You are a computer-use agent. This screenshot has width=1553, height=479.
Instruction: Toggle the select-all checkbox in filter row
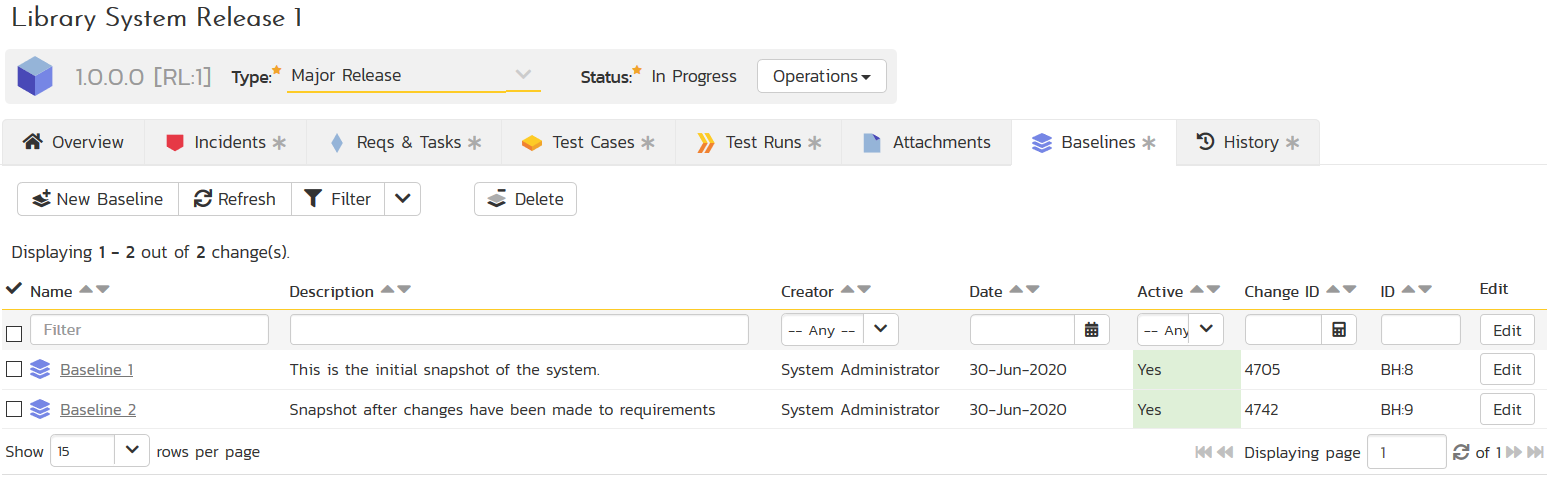(14, 333)
